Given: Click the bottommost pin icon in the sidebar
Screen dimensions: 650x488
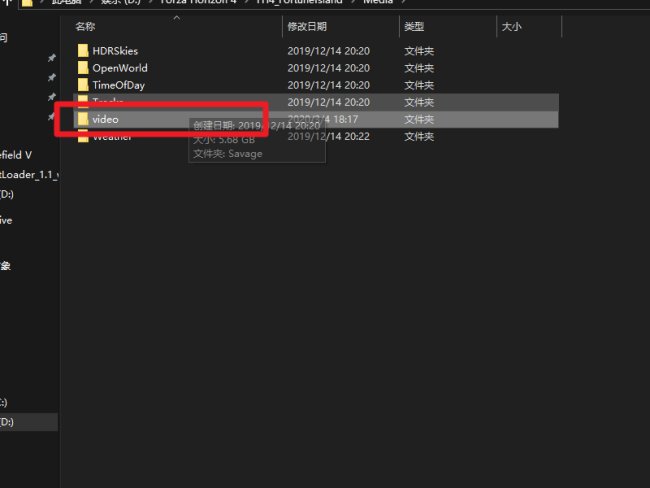Looking at the screenshot, I should pos(51,117).
